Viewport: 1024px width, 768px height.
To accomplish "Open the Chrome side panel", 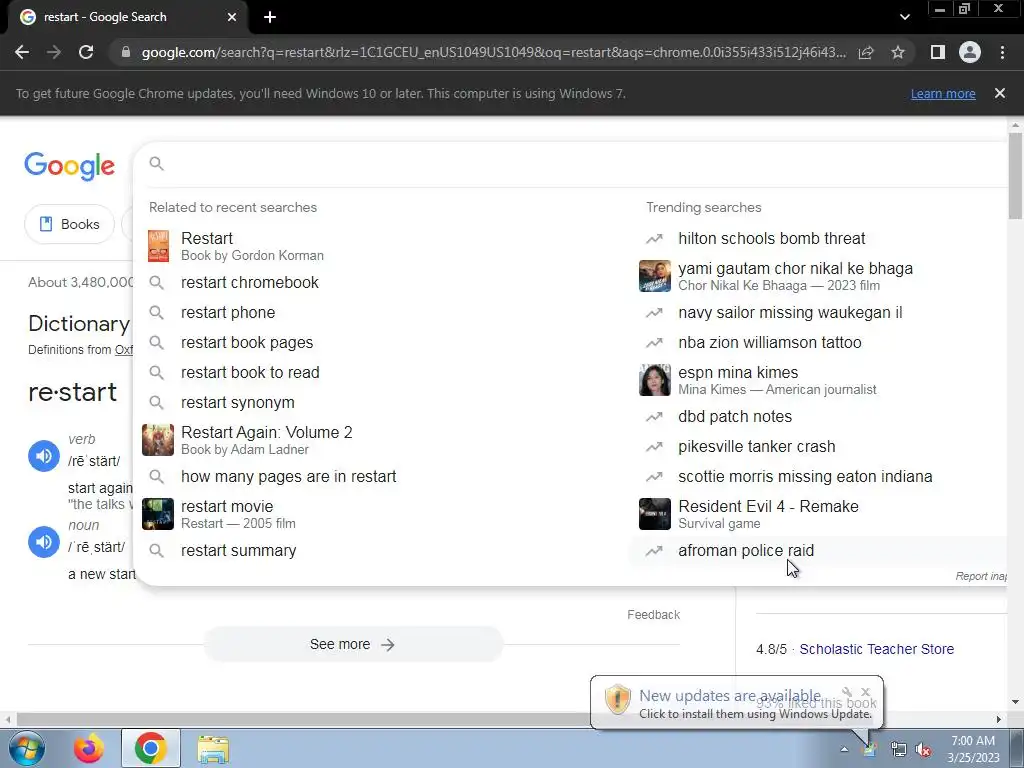I will [938, 52].
